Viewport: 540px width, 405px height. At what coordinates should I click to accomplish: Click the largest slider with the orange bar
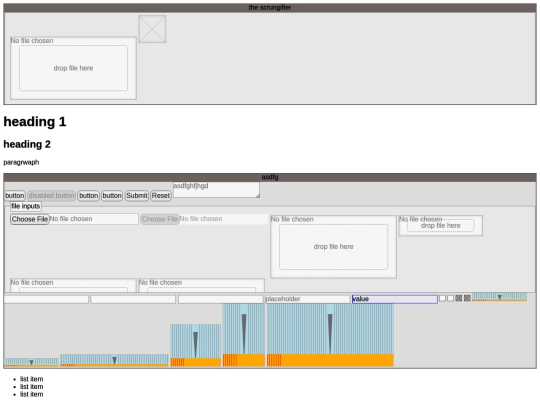(330, 335)
